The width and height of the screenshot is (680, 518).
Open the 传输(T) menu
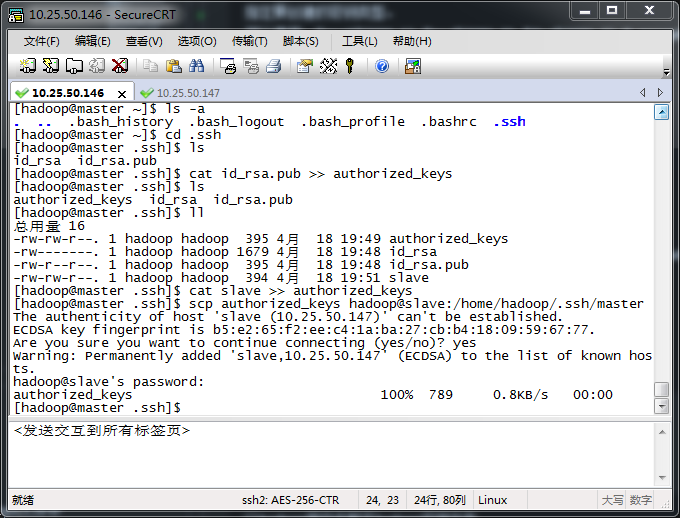249,41
